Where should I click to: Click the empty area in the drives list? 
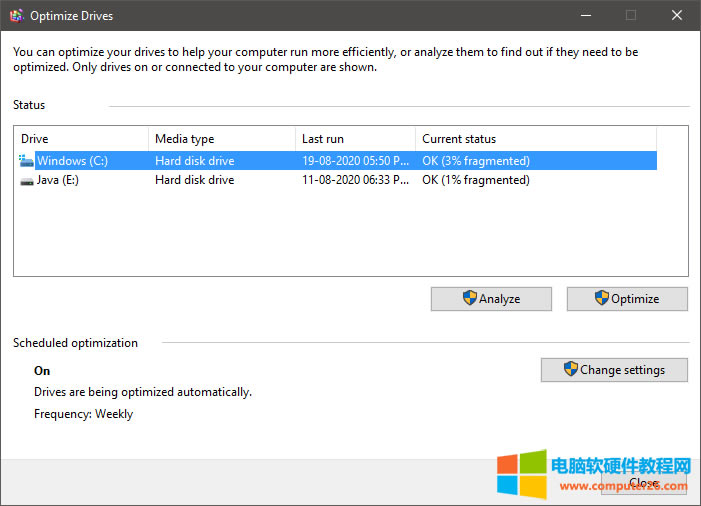pos(350,235)
